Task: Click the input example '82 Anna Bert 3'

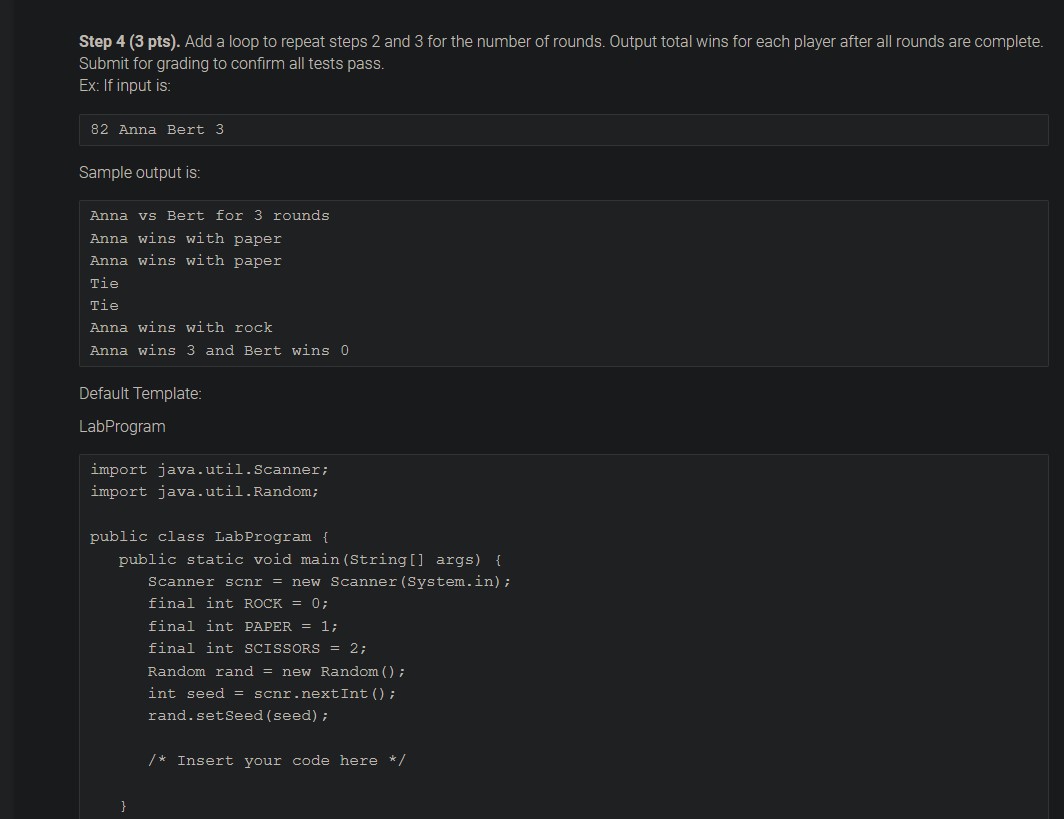Action: click(x=157, y=130)
